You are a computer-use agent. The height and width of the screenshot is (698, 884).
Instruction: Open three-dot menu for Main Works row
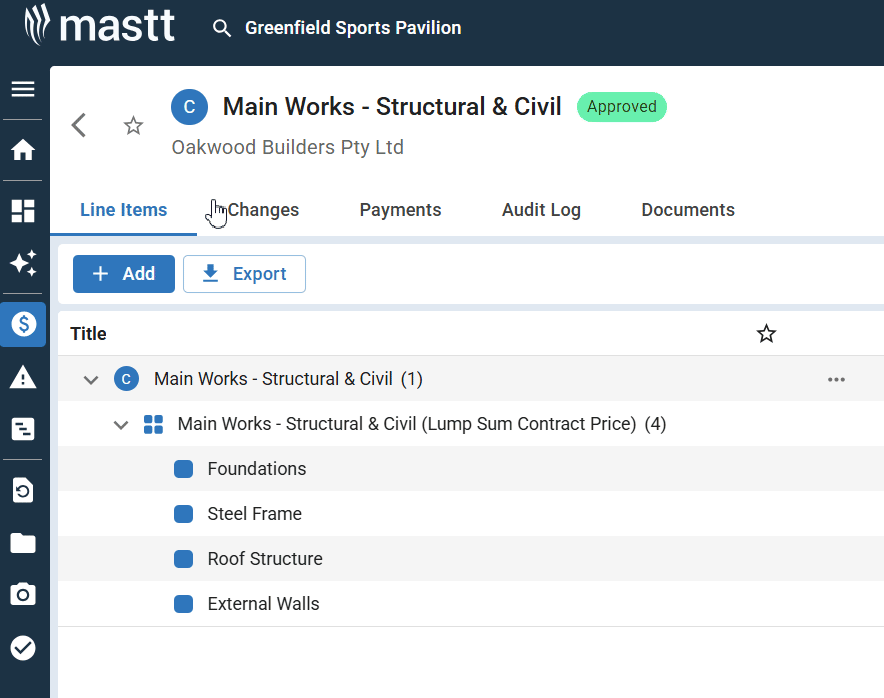(x=836, y=379)
